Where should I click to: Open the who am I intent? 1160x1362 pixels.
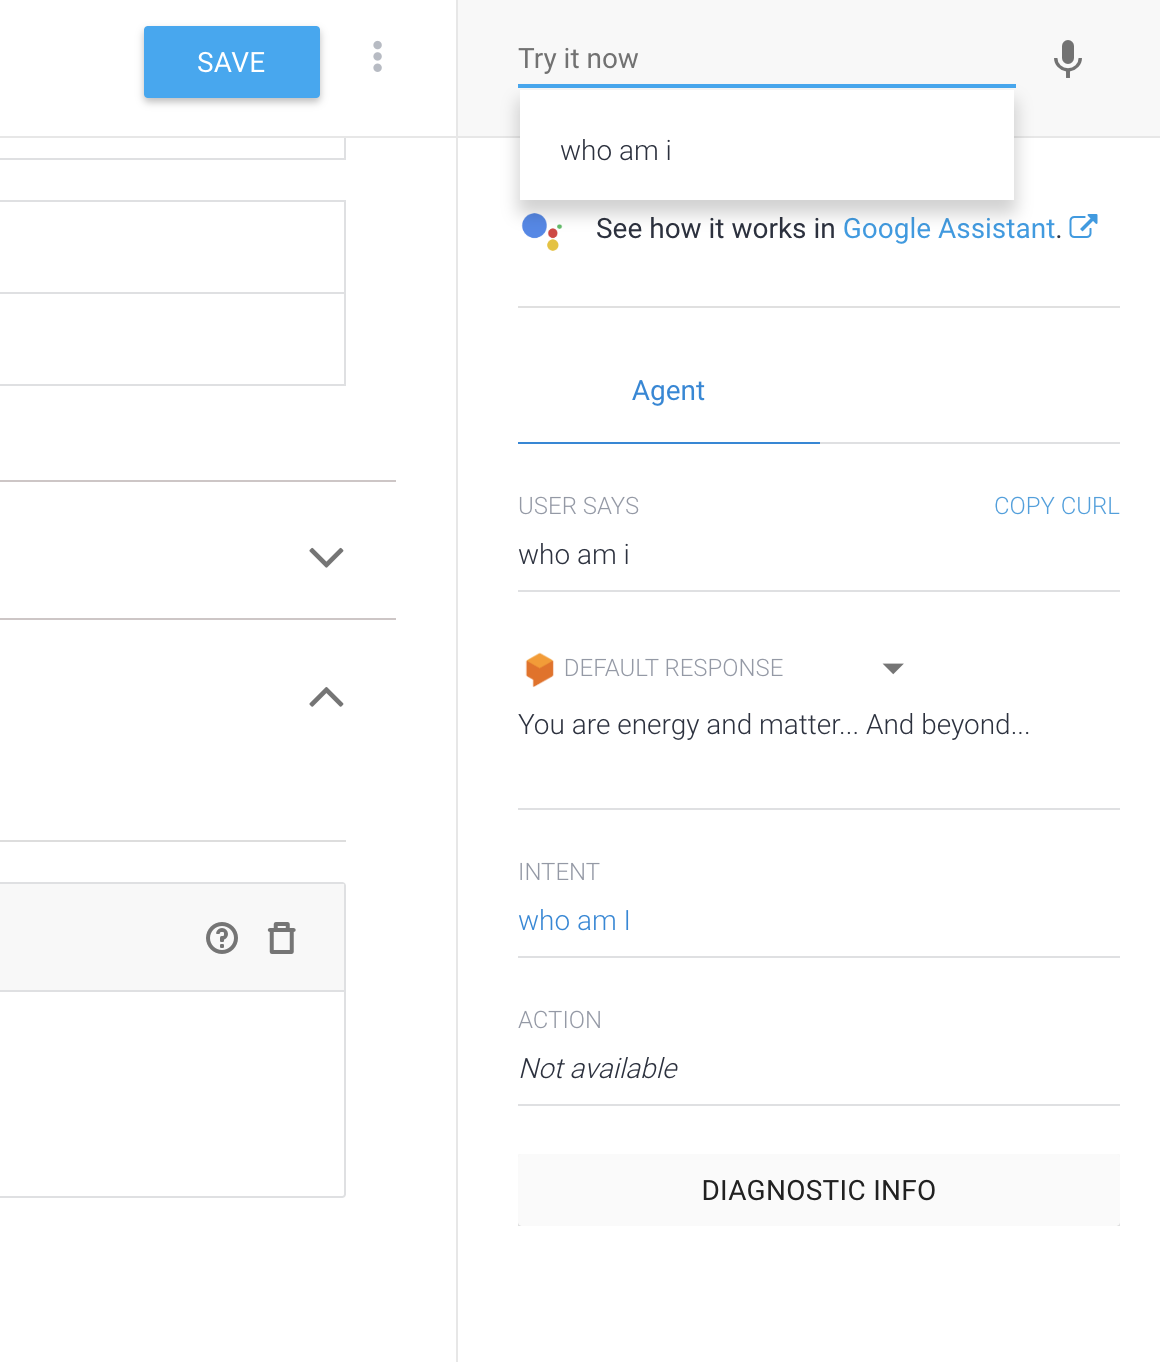[574, 920]
